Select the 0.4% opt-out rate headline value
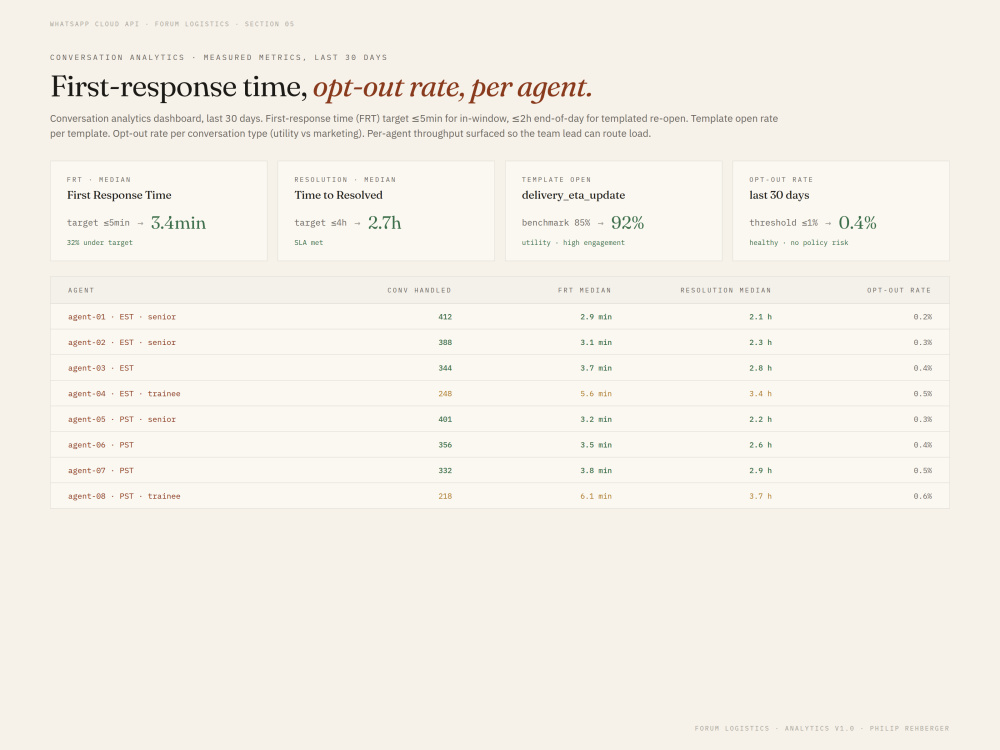This screenshot has width=1000, height=750. coord(857,223)
